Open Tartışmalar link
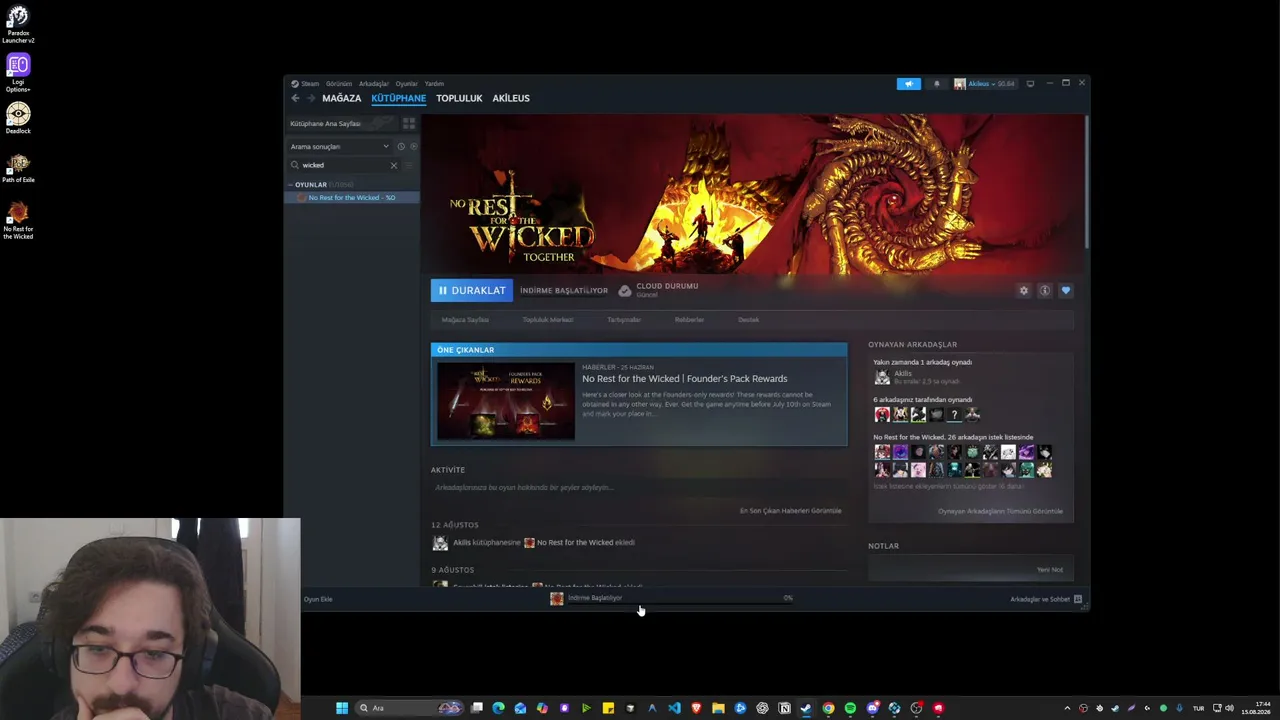 point(624,320)
